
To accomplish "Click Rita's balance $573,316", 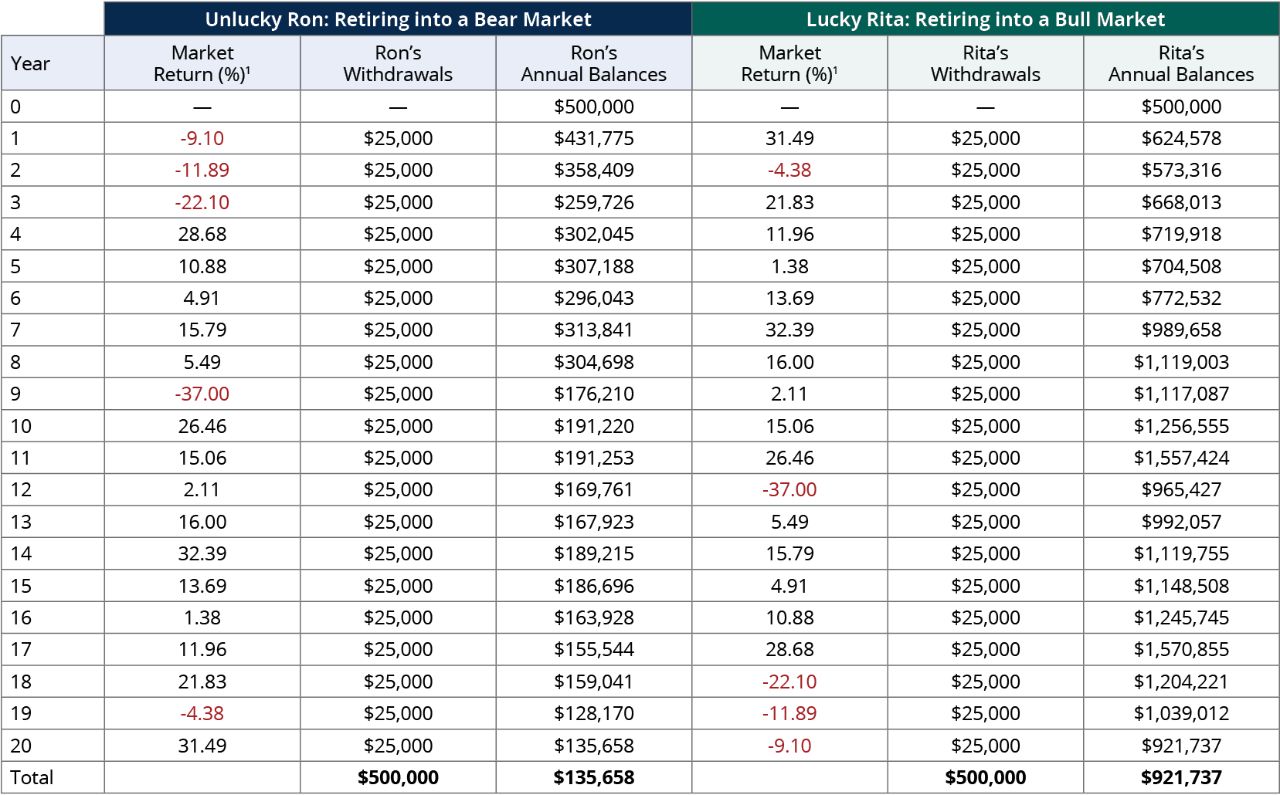I will click(1181, 170).
